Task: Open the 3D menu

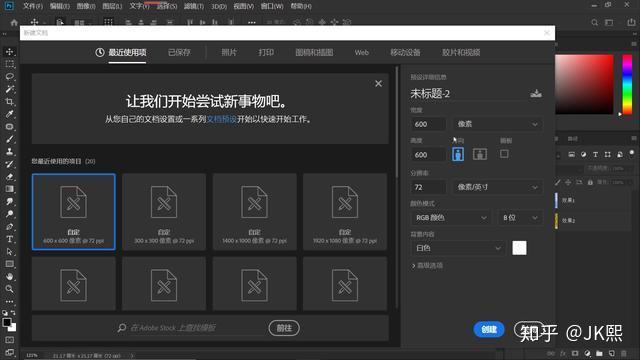Action: click(219, 6)
